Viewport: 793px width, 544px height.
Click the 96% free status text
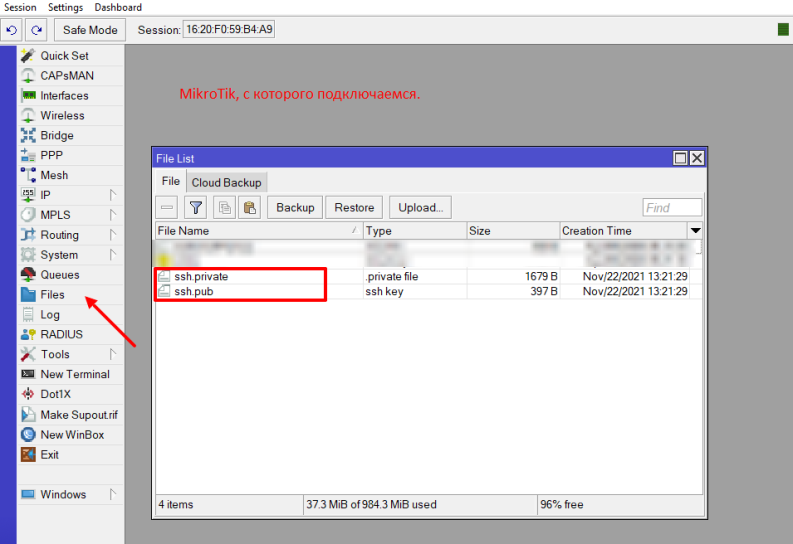click(x=561, y=505)
